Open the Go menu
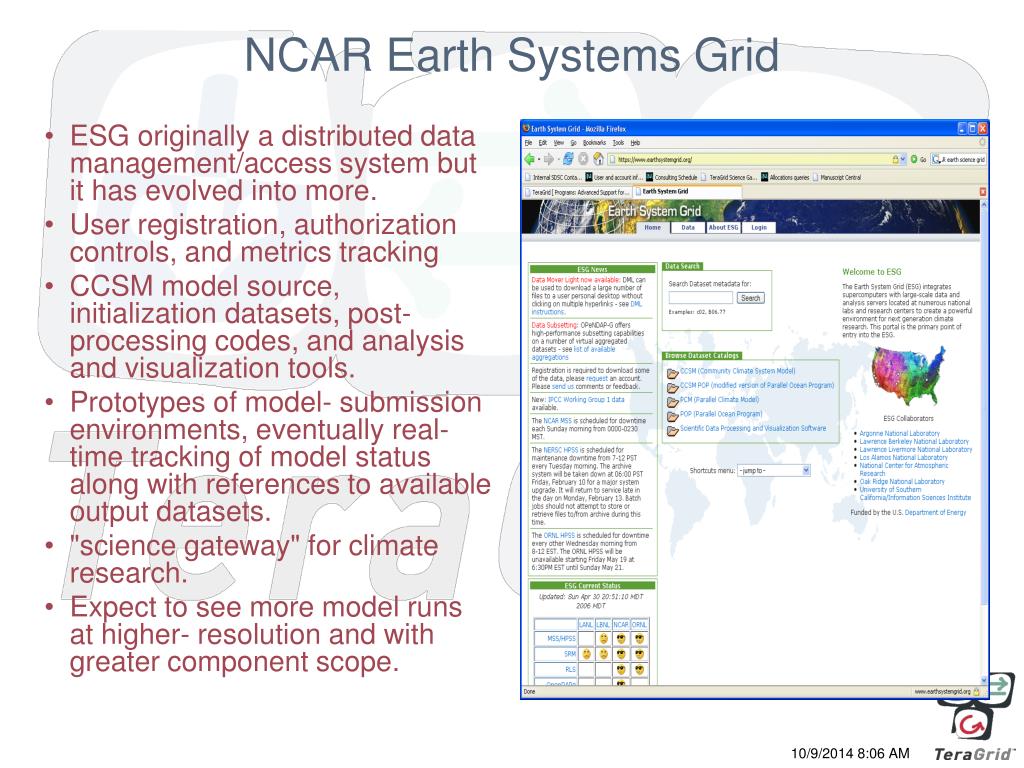 point(573,142)
